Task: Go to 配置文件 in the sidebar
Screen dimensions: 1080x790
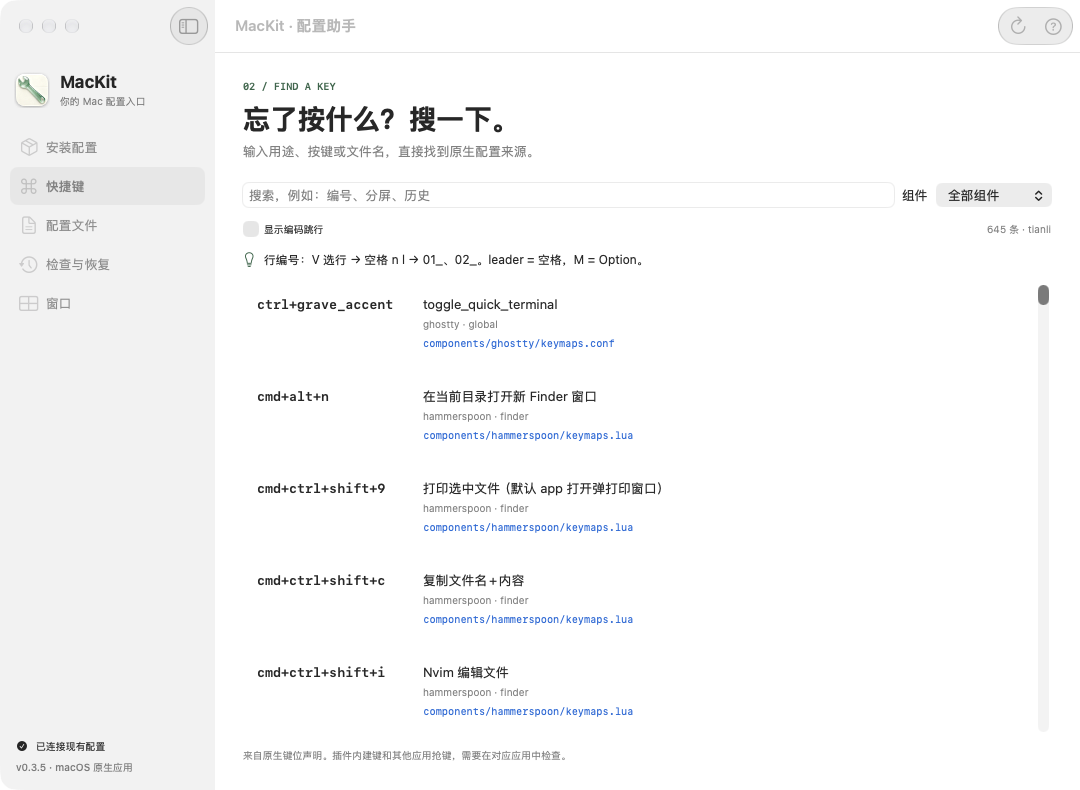Action: (x=107, y=225)
